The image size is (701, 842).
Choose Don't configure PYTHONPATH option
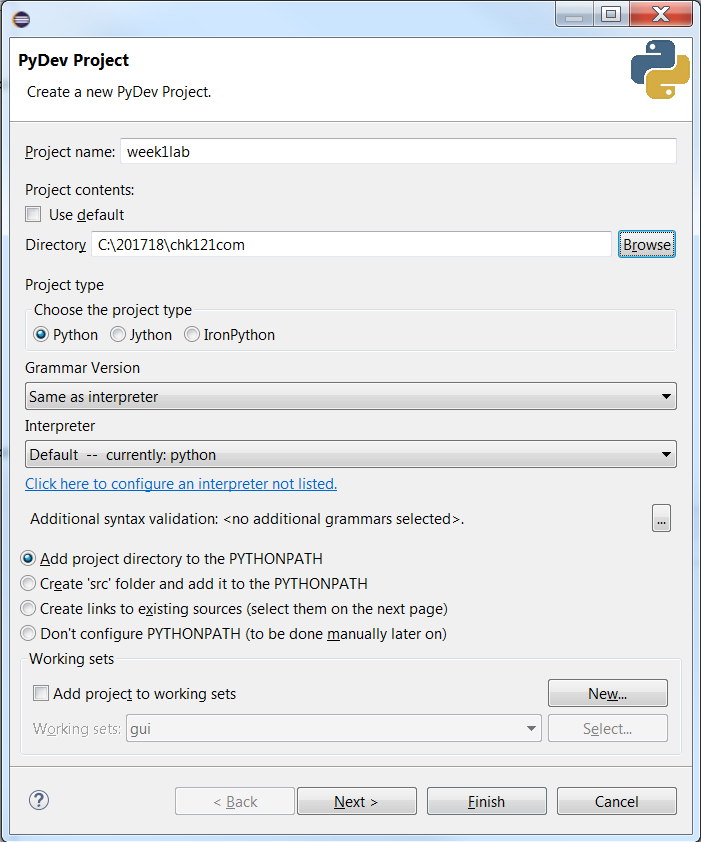pyautogui.click(x=29, y=633)
